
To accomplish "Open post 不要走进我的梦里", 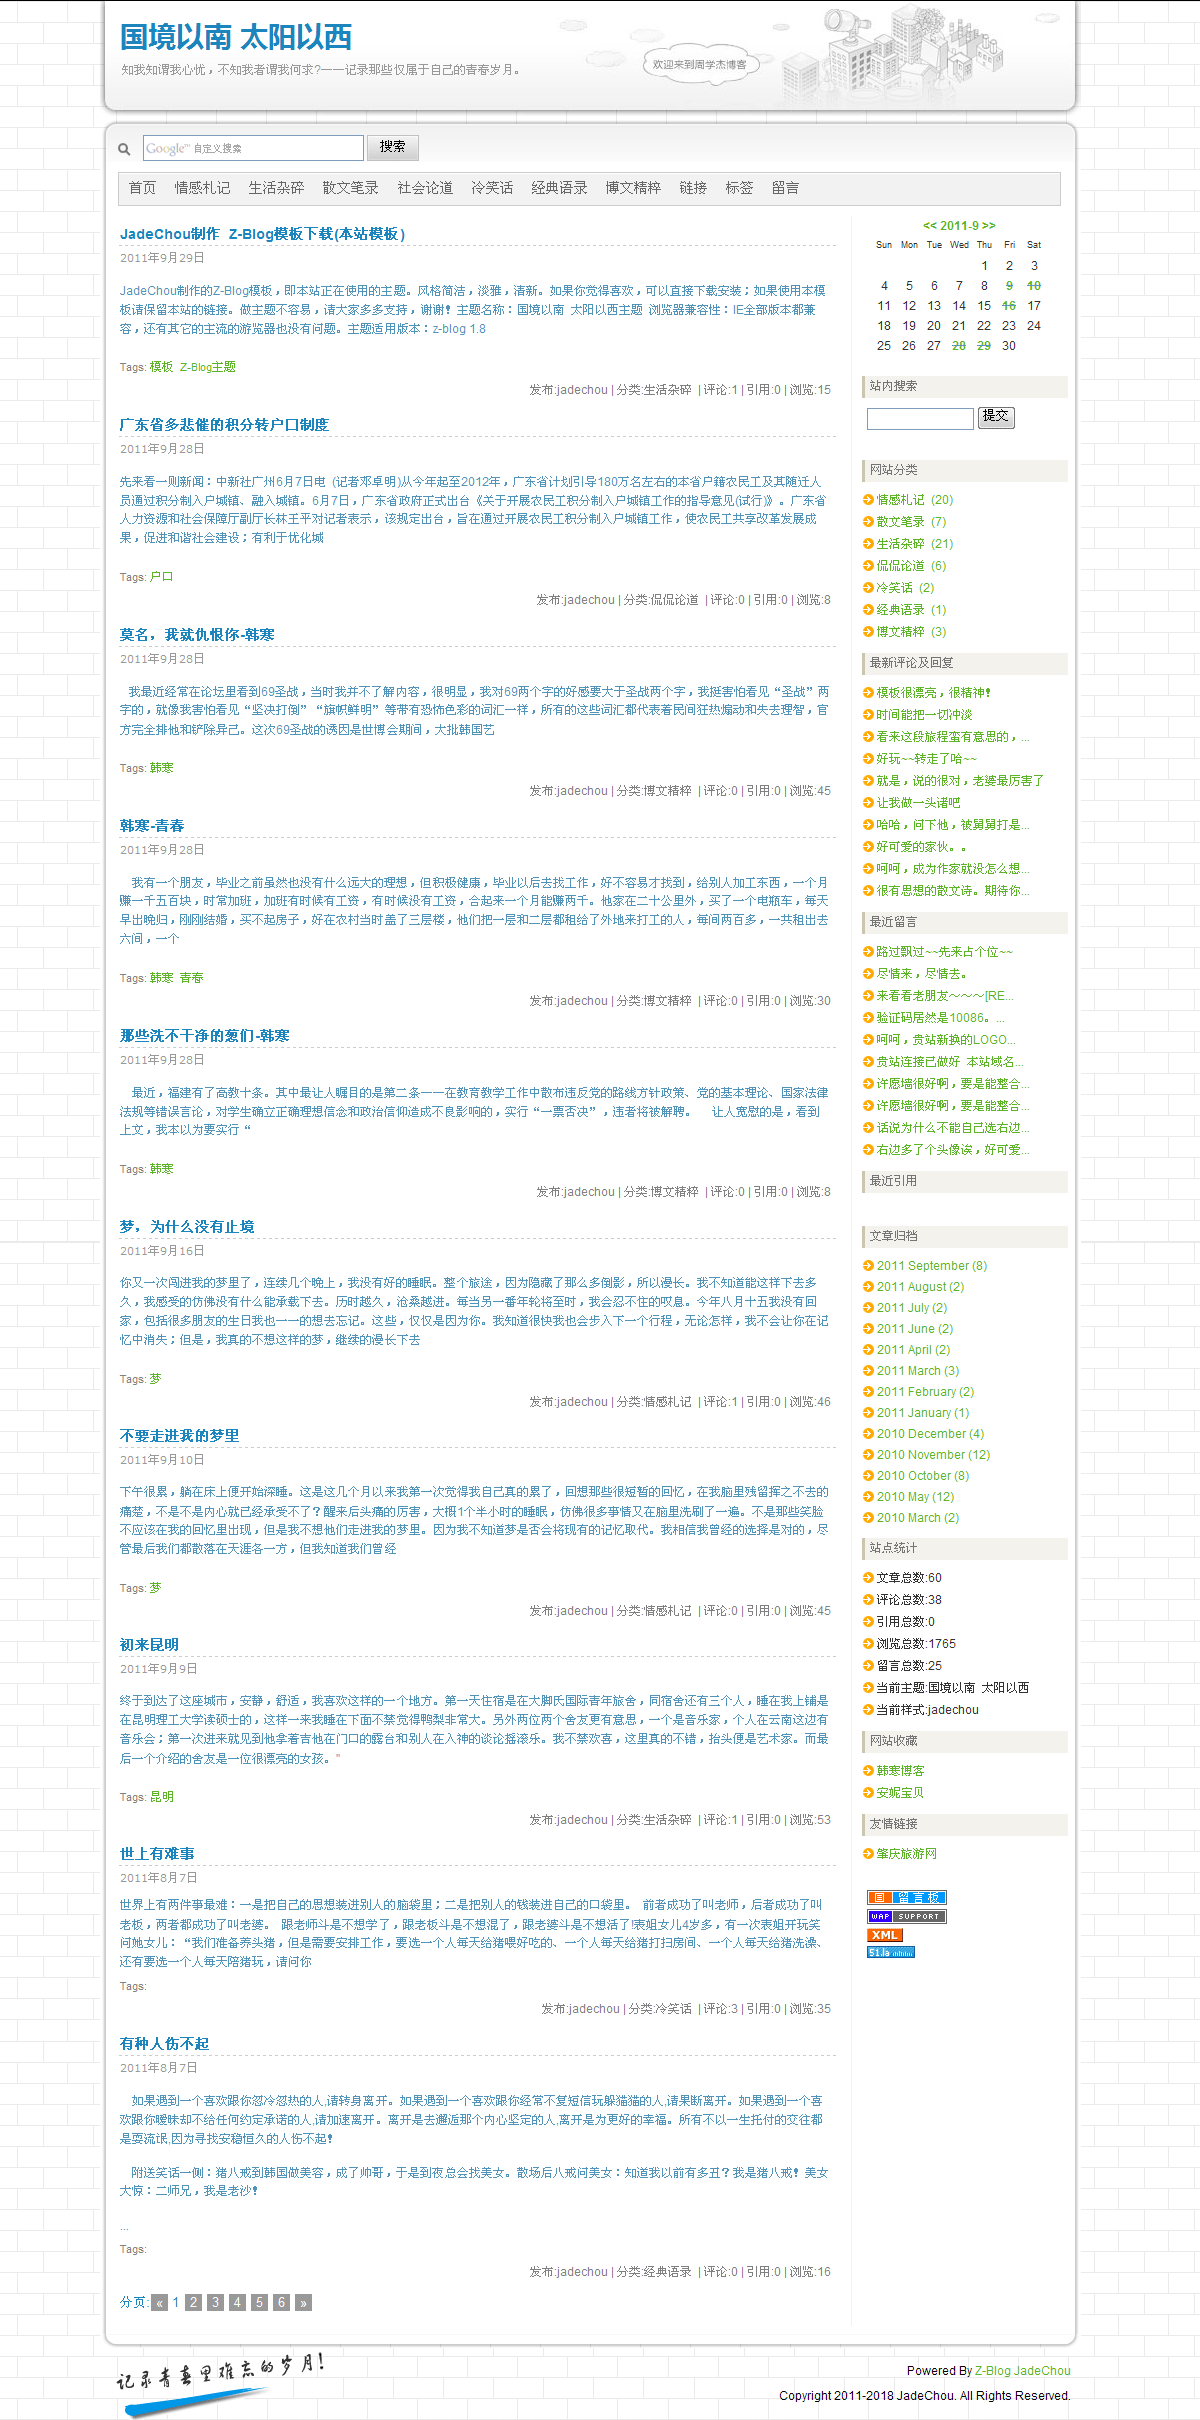I will [179, 1436].
